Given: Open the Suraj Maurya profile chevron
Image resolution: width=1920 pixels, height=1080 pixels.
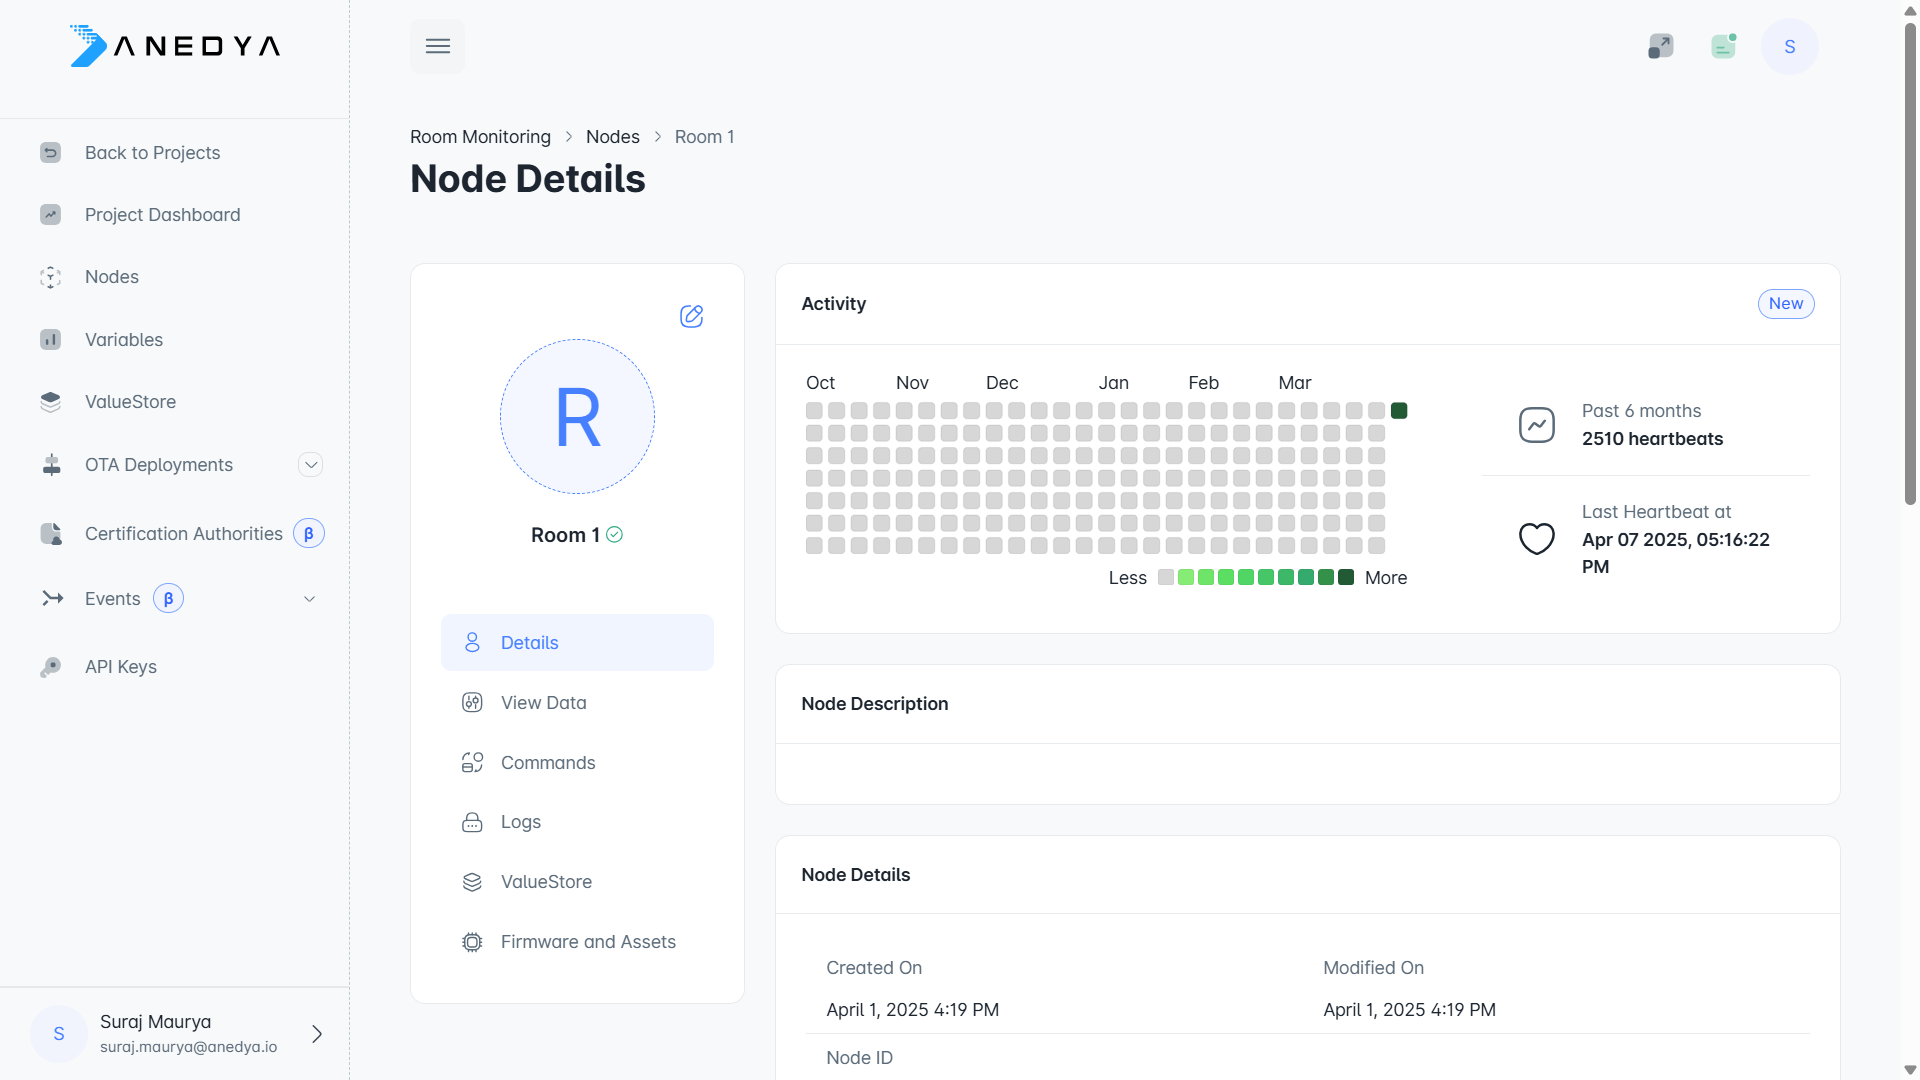Looking at the screenshot, I should (x=317, y=1034).
